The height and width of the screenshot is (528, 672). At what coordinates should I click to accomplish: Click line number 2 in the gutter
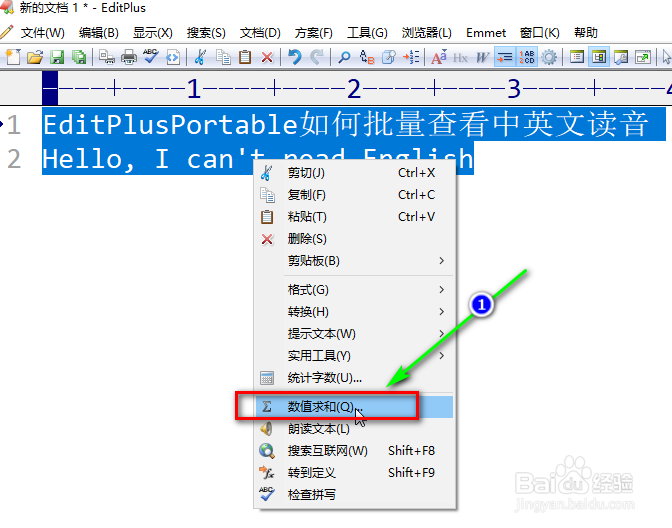14,159
